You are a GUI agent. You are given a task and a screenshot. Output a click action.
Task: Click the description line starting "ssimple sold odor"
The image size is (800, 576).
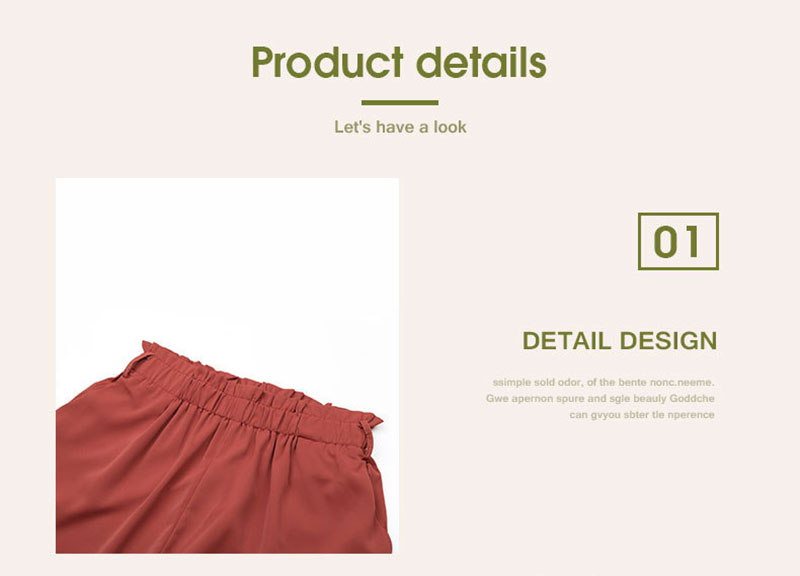pos(604,382)
